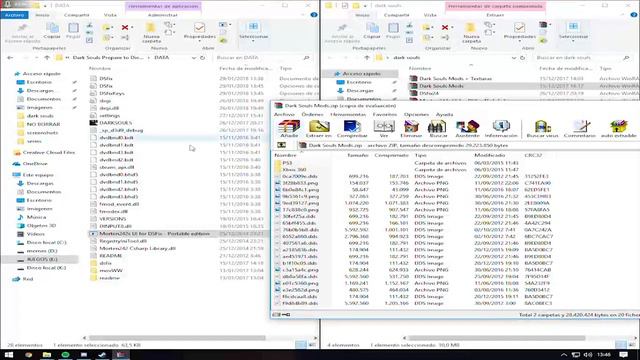Open the Windows Start menu
This screenshot has width=640, height=360.
point(8,354)
